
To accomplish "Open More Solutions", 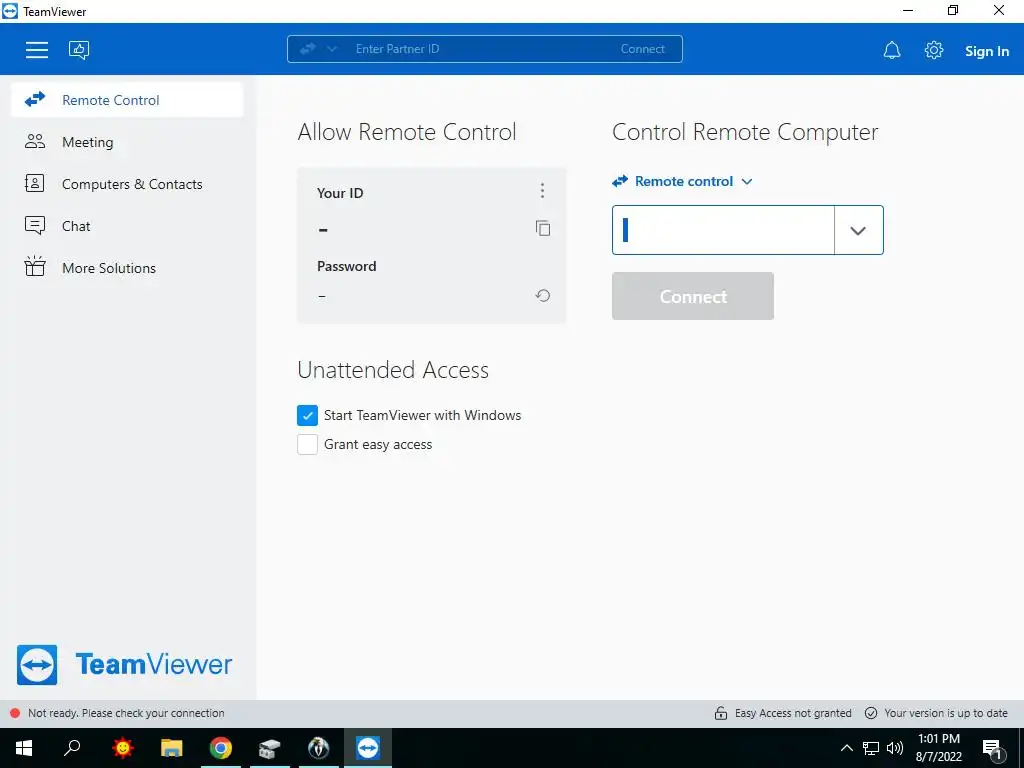I will pyautogui.click(x=127, y=268).
